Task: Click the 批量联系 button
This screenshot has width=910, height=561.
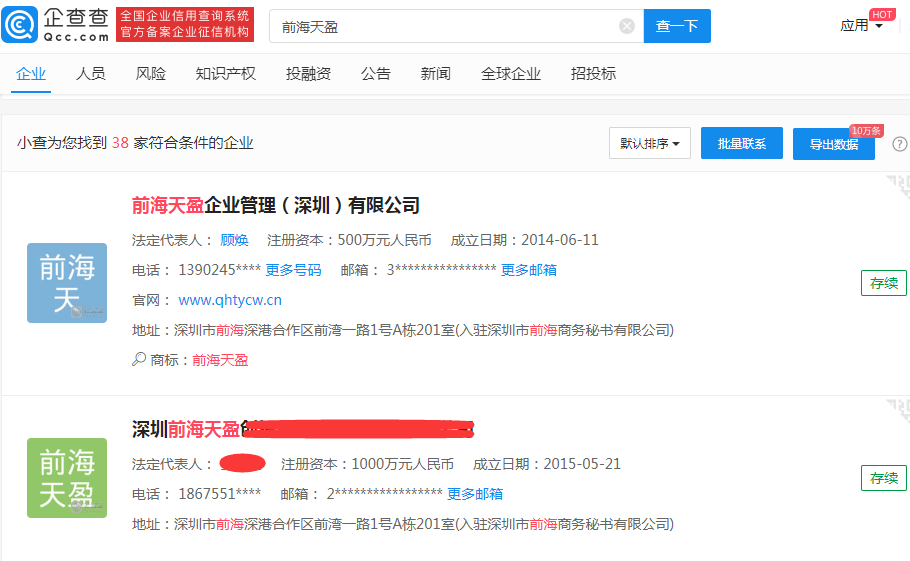Action: pyautogui.click(x=741, y=144)
